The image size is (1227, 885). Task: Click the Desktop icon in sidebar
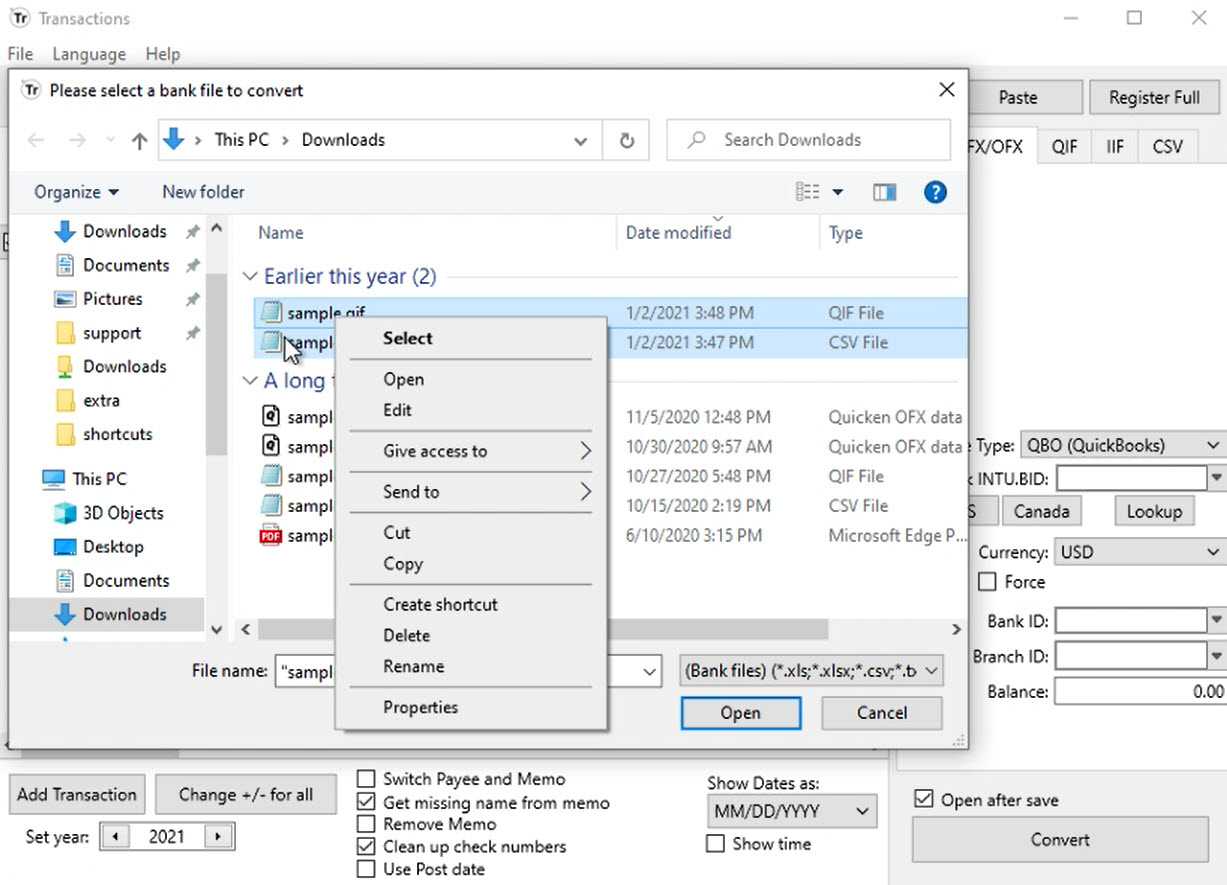point(65,547)
